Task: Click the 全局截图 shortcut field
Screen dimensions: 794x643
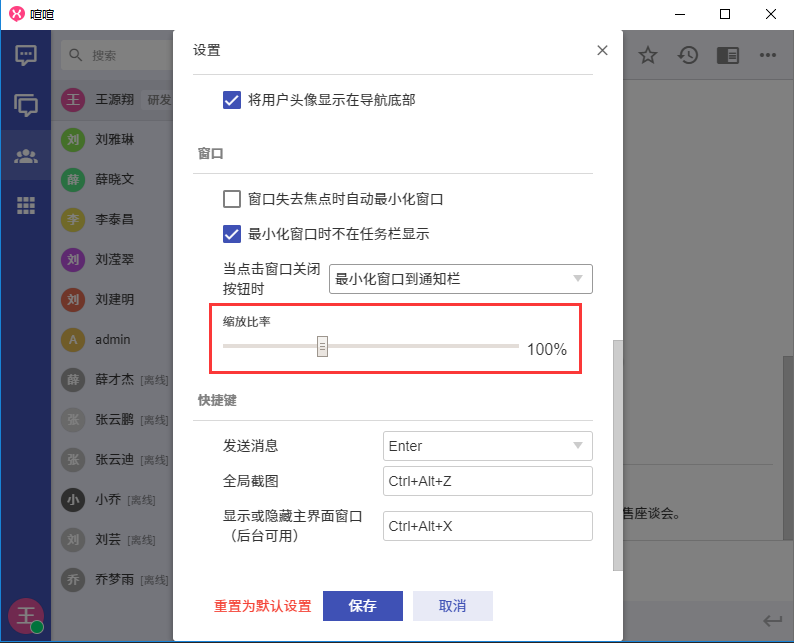Action: coord(488,481)
